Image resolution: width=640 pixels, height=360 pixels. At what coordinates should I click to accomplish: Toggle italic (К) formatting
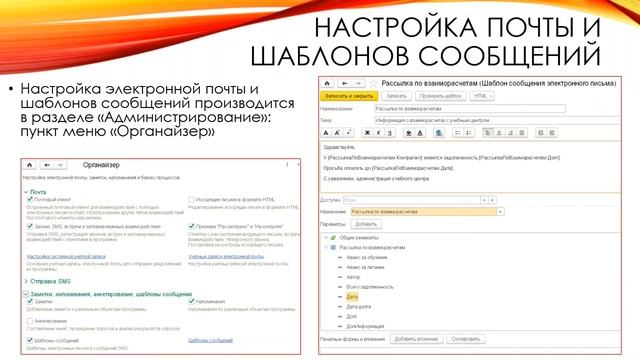(378, 133)
